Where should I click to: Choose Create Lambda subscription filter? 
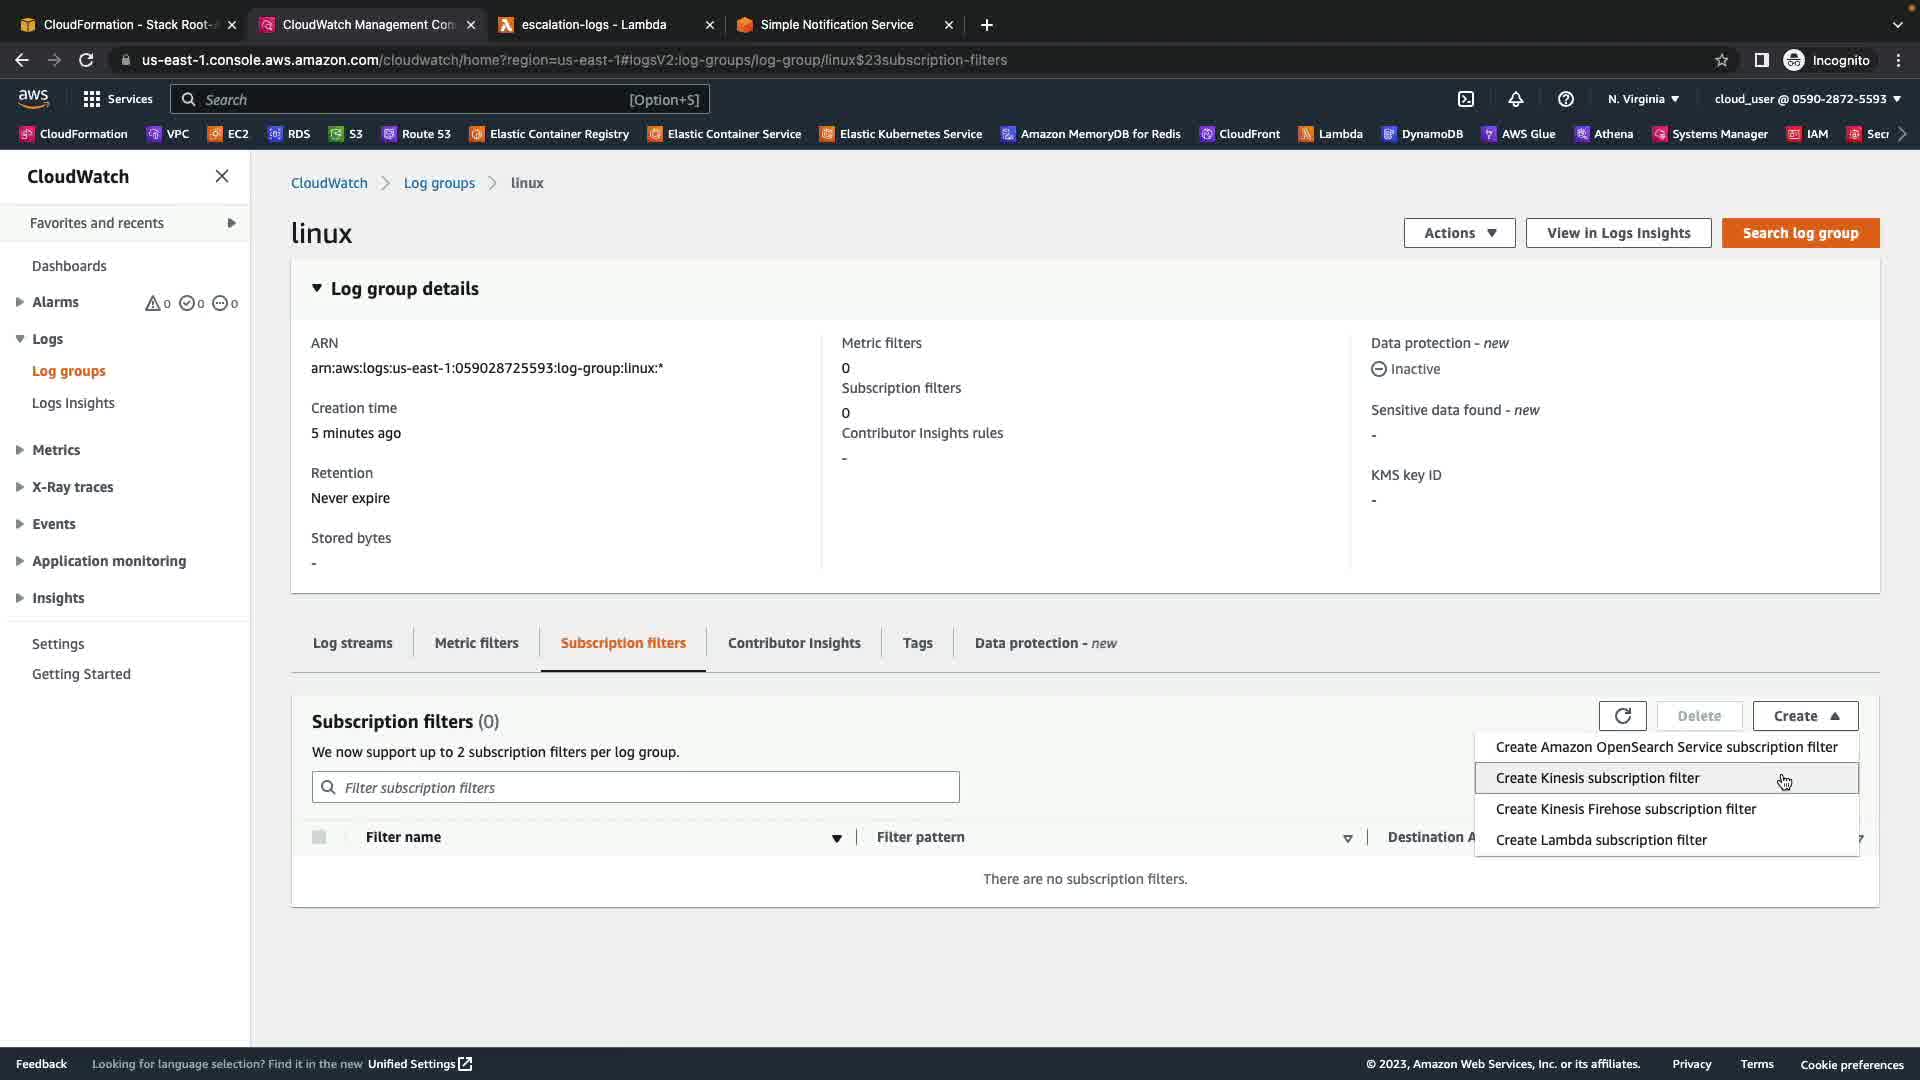(x=1601, y=840)
